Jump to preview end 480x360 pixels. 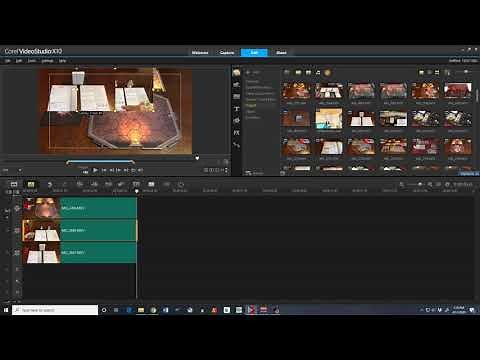[126, 170]
